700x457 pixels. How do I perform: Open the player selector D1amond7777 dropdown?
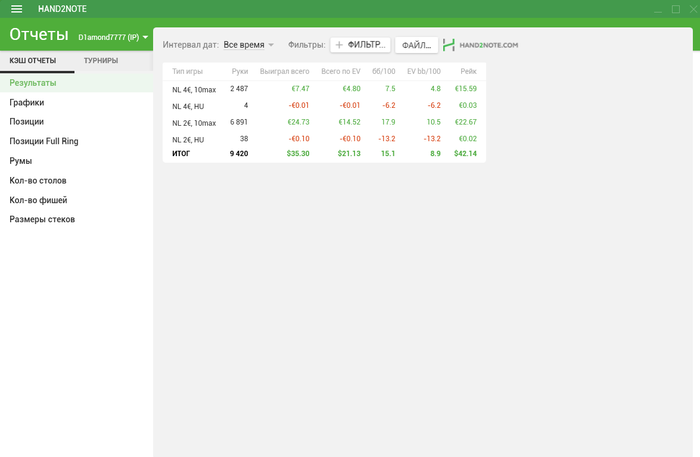pos(113,37)
